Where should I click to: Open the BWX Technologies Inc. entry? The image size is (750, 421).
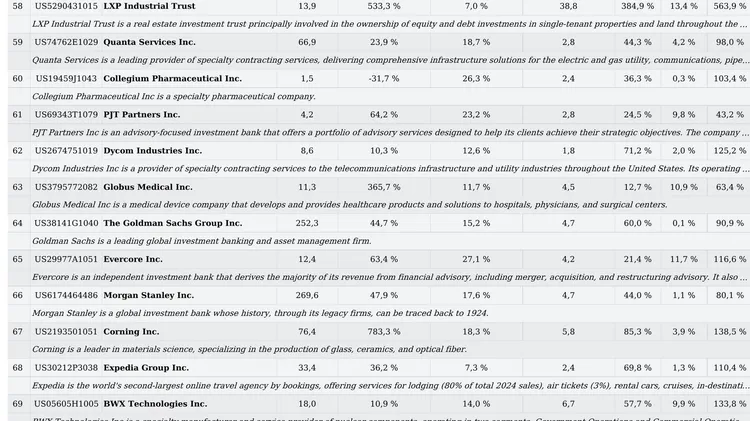[x=155, y=404]
